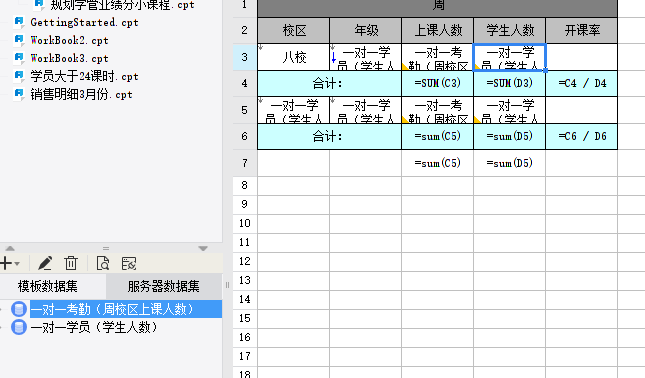This screenshot has height=378, width=645.
Task: Select the 一对一考勤 cell in row 3
Action: (x=437, y=57)
